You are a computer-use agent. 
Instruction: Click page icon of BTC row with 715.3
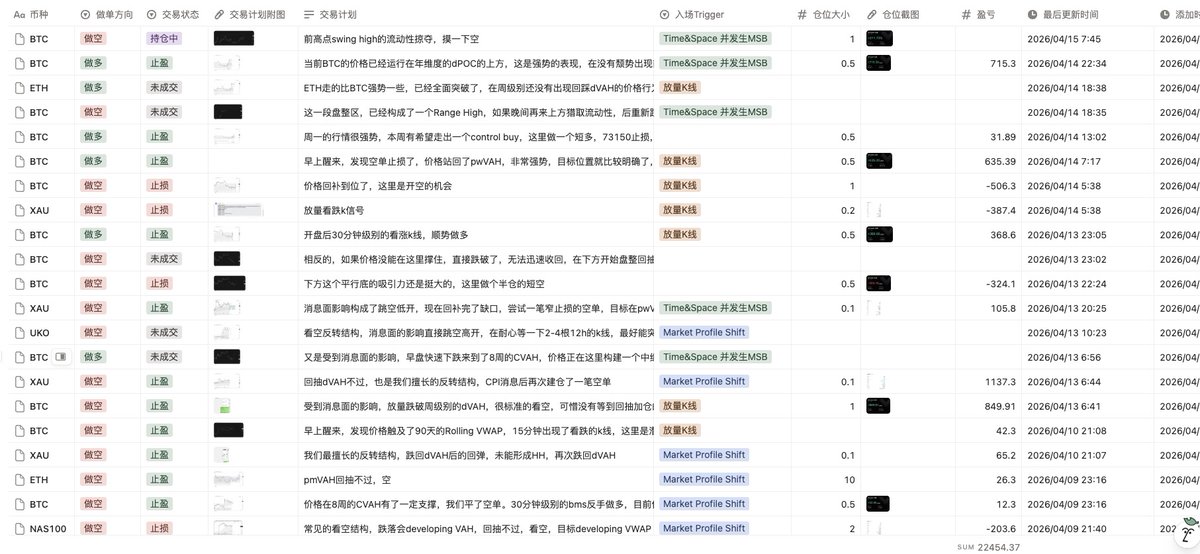19,64
